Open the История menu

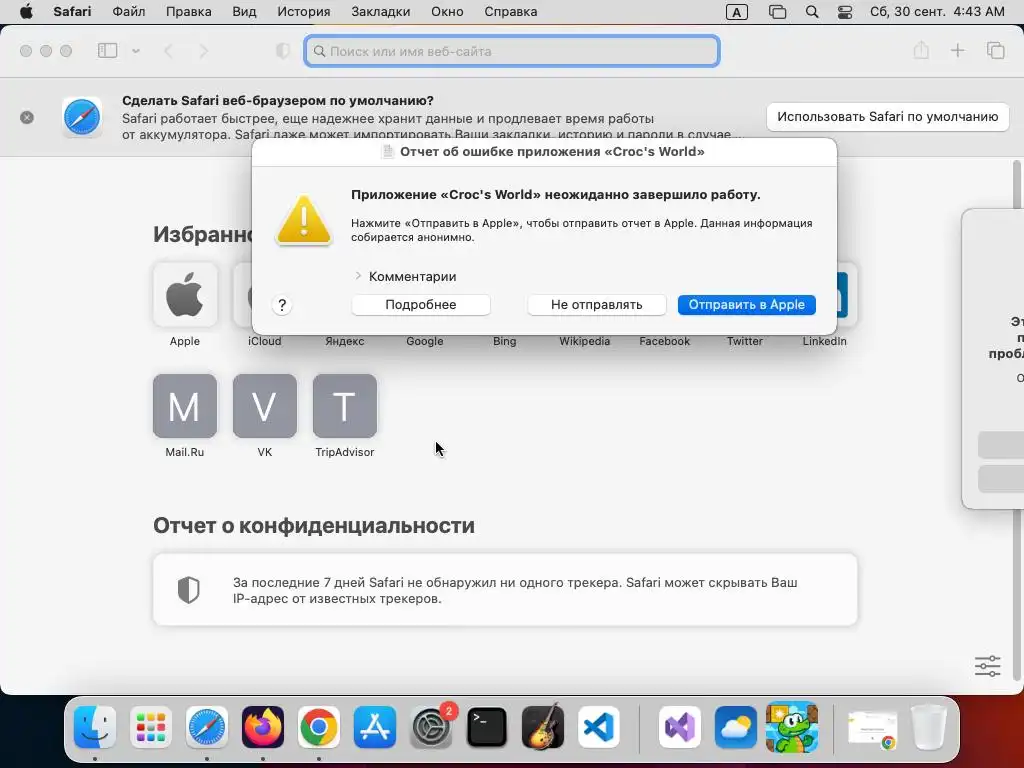304,12
